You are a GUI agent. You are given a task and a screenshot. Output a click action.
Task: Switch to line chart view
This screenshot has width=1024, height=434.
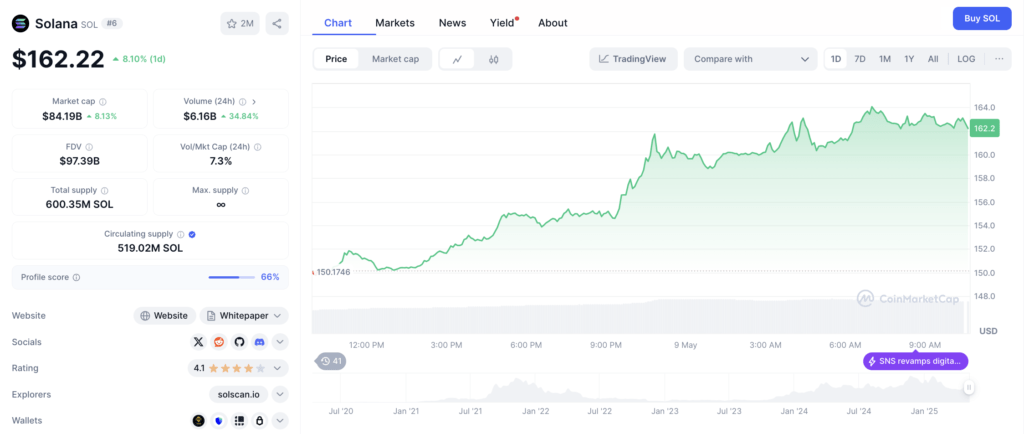[x=458, y=59]
